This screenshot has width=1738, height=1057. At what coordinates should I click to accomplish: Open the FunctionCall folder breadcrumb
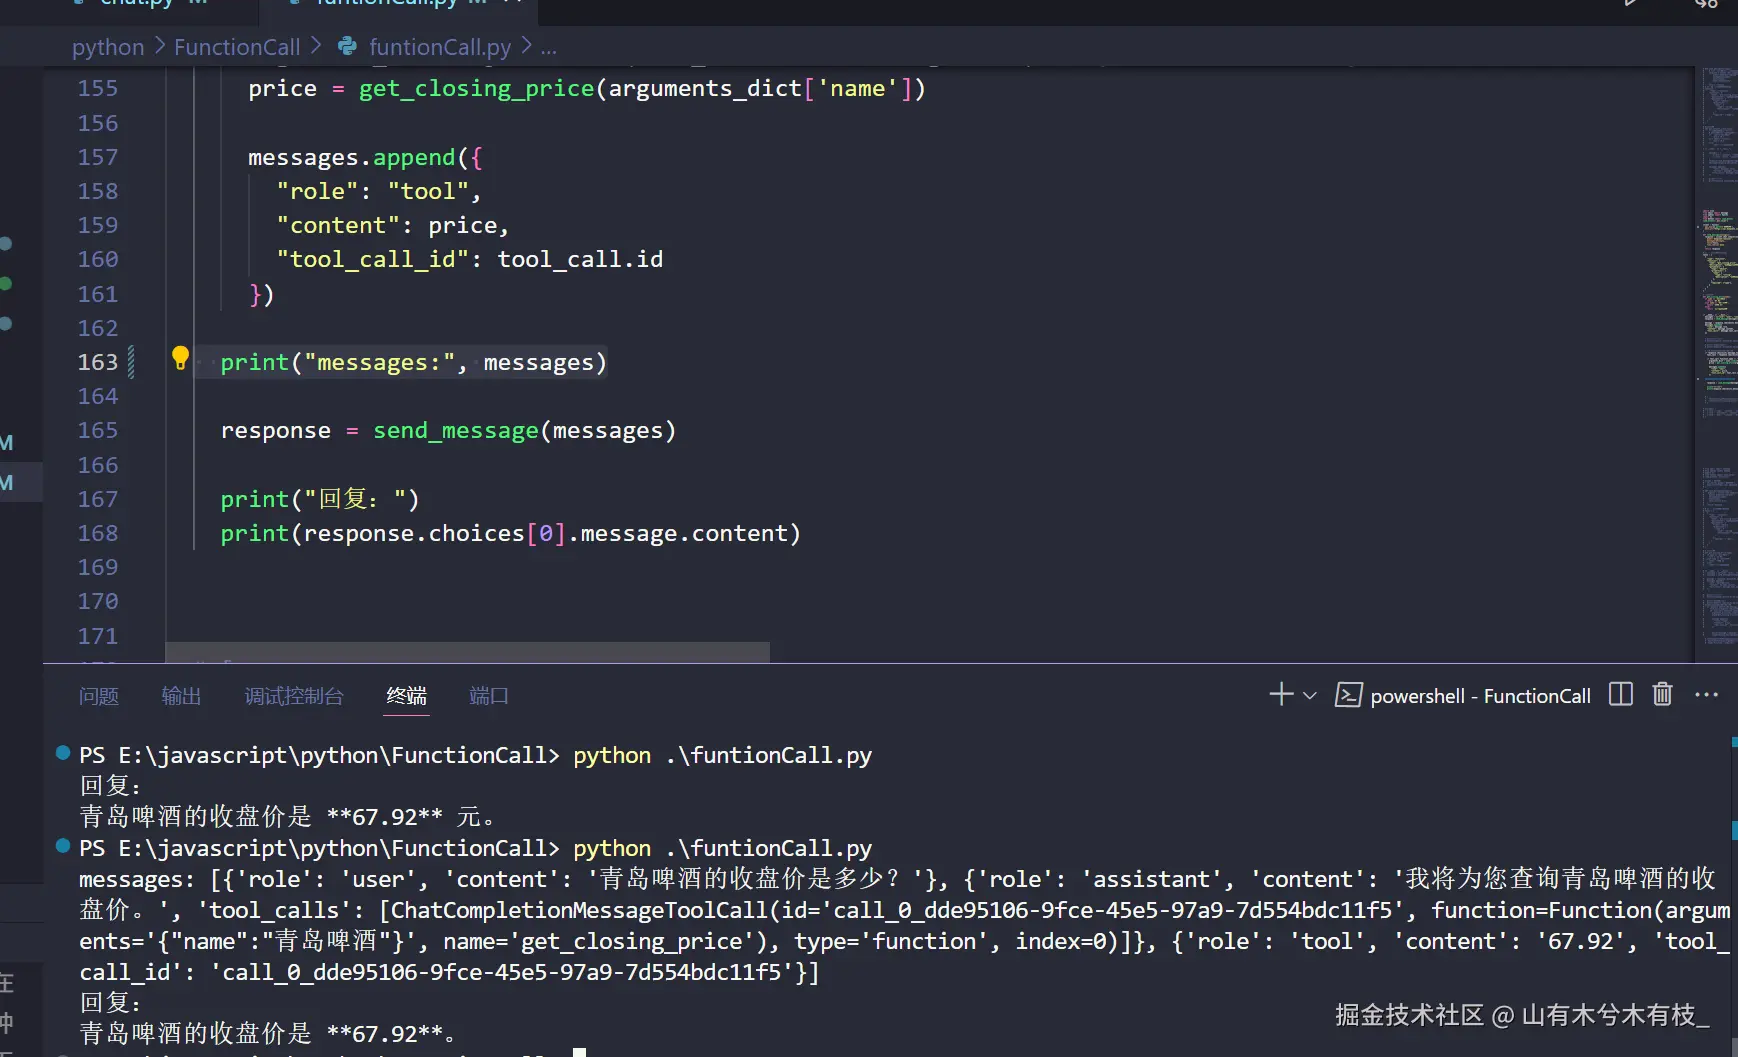click(x=237, y=47)
